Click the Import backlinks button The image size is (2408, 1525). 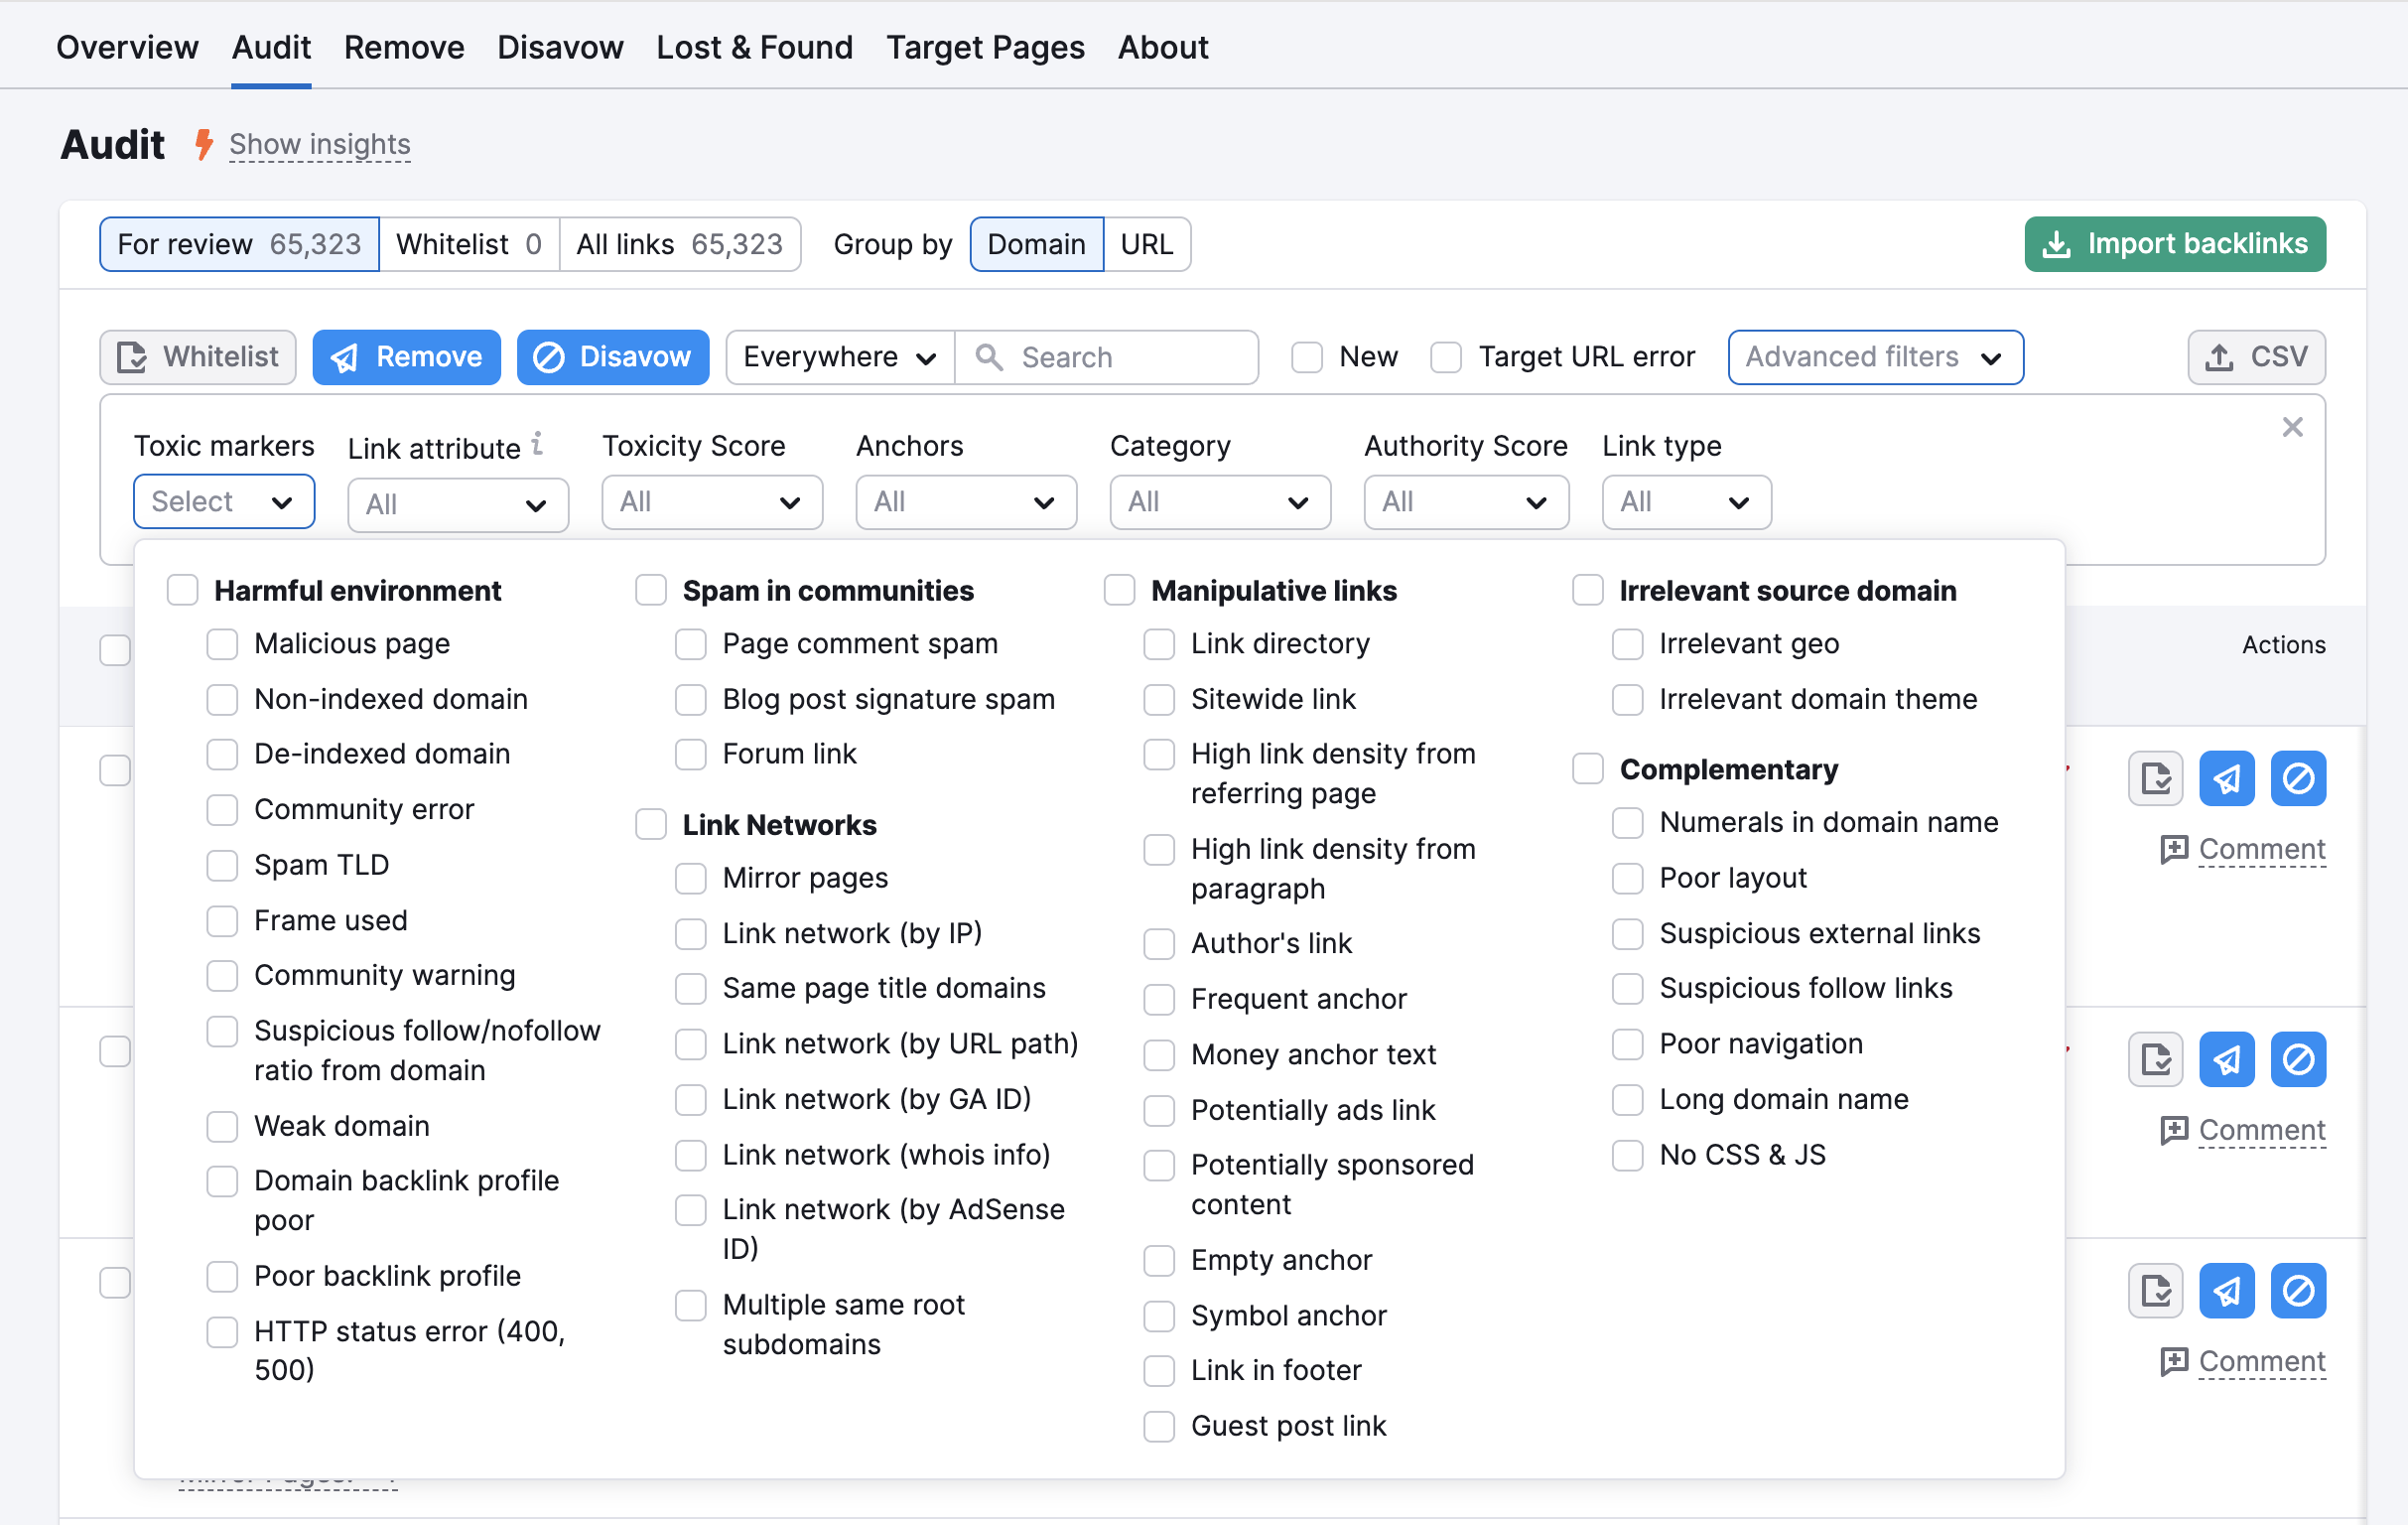pos(2175,243)
